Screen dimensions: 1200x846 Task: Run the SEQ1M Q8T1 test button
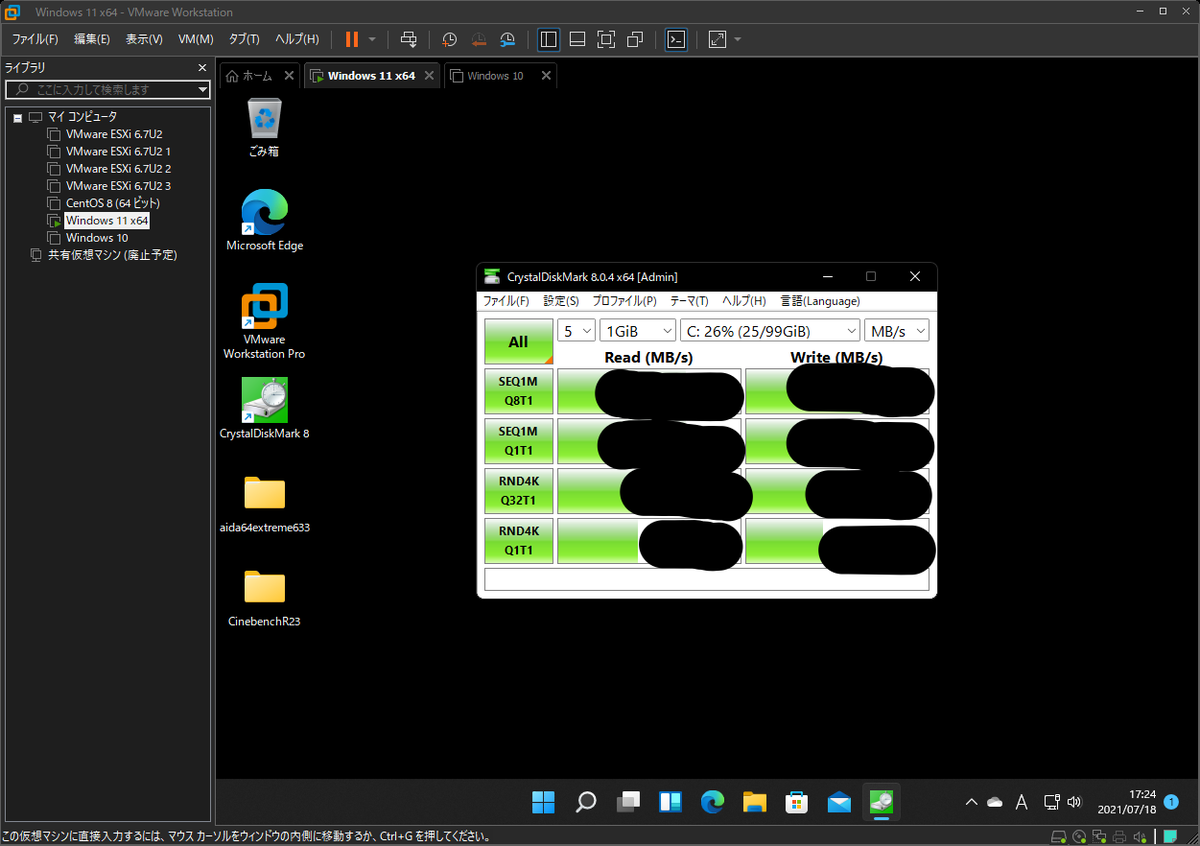[518, 392]
